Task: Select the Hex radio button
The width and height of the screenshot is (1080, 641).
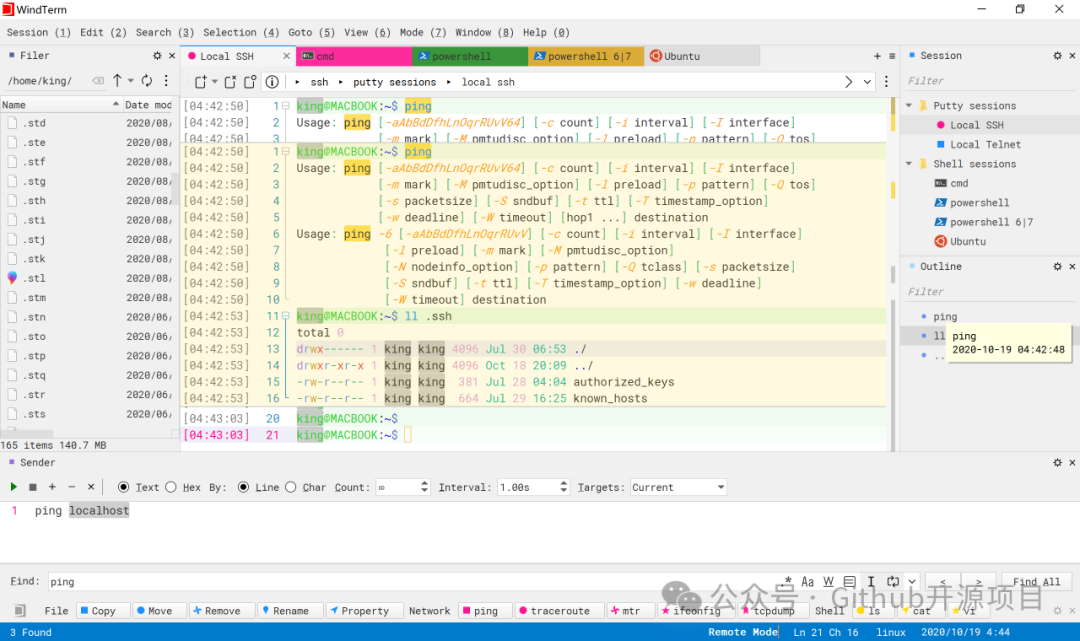Action: [x=171, y=487]
